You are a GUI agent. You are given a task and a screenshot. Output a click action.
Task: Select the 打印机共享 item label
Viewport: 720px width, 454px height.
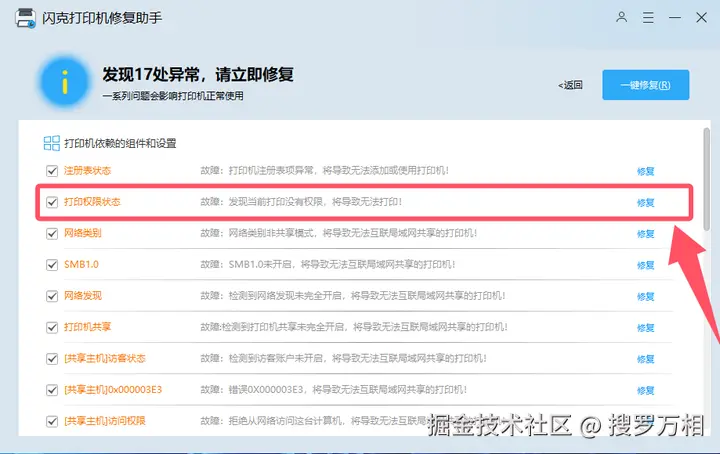coord(87,327)
